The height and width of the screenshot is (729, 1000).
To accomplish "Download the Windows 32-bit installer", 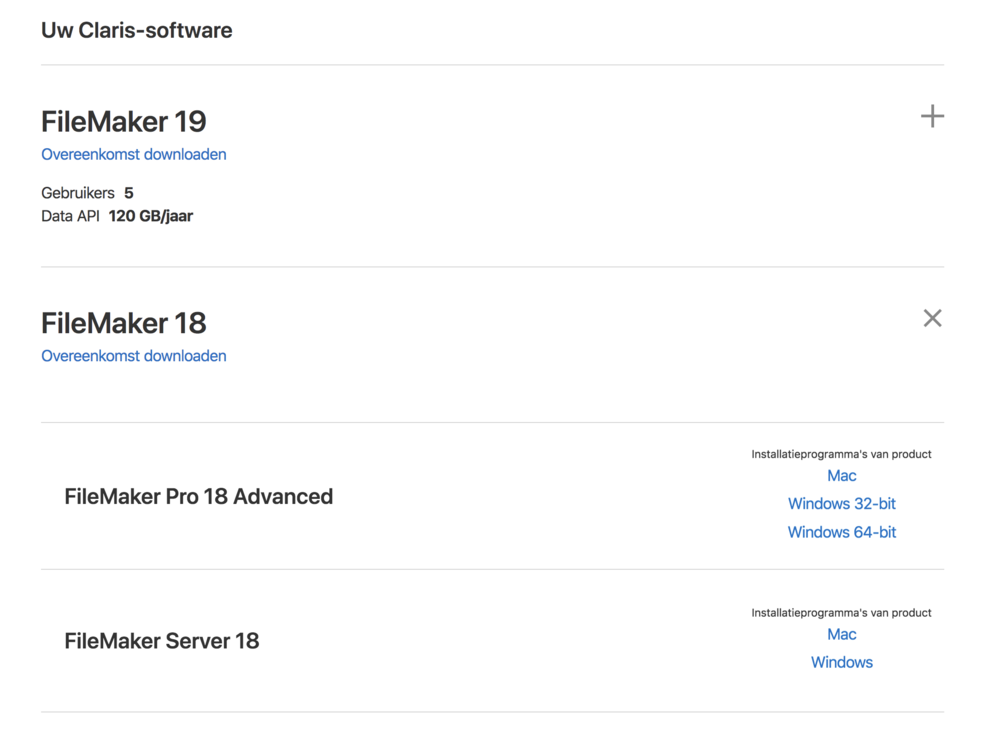I will 841,504.
